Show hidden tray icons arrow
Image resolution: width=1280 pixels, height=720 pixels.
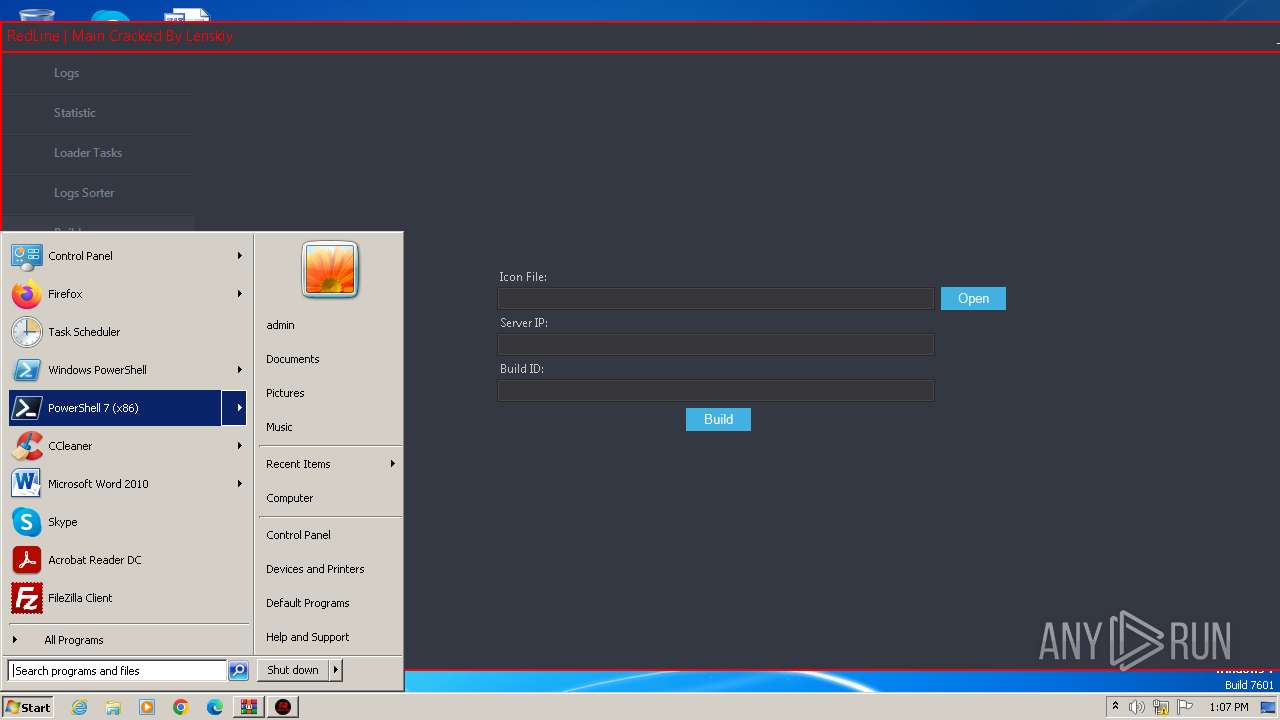pos(1115,706)
